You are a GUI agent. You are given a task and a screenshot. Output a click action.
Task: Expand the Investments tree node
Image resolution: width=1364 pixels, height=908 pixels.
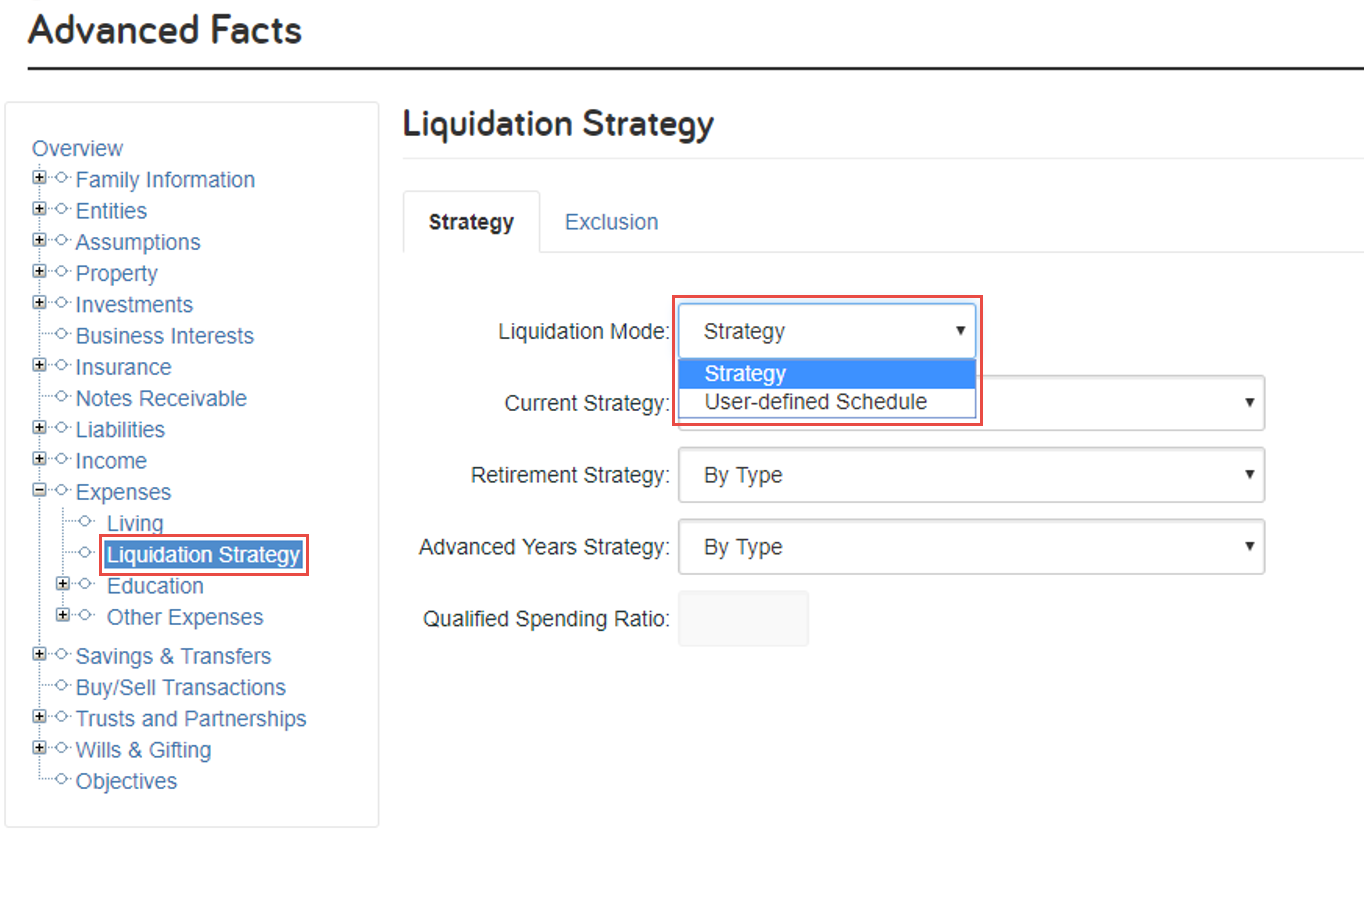39,303
